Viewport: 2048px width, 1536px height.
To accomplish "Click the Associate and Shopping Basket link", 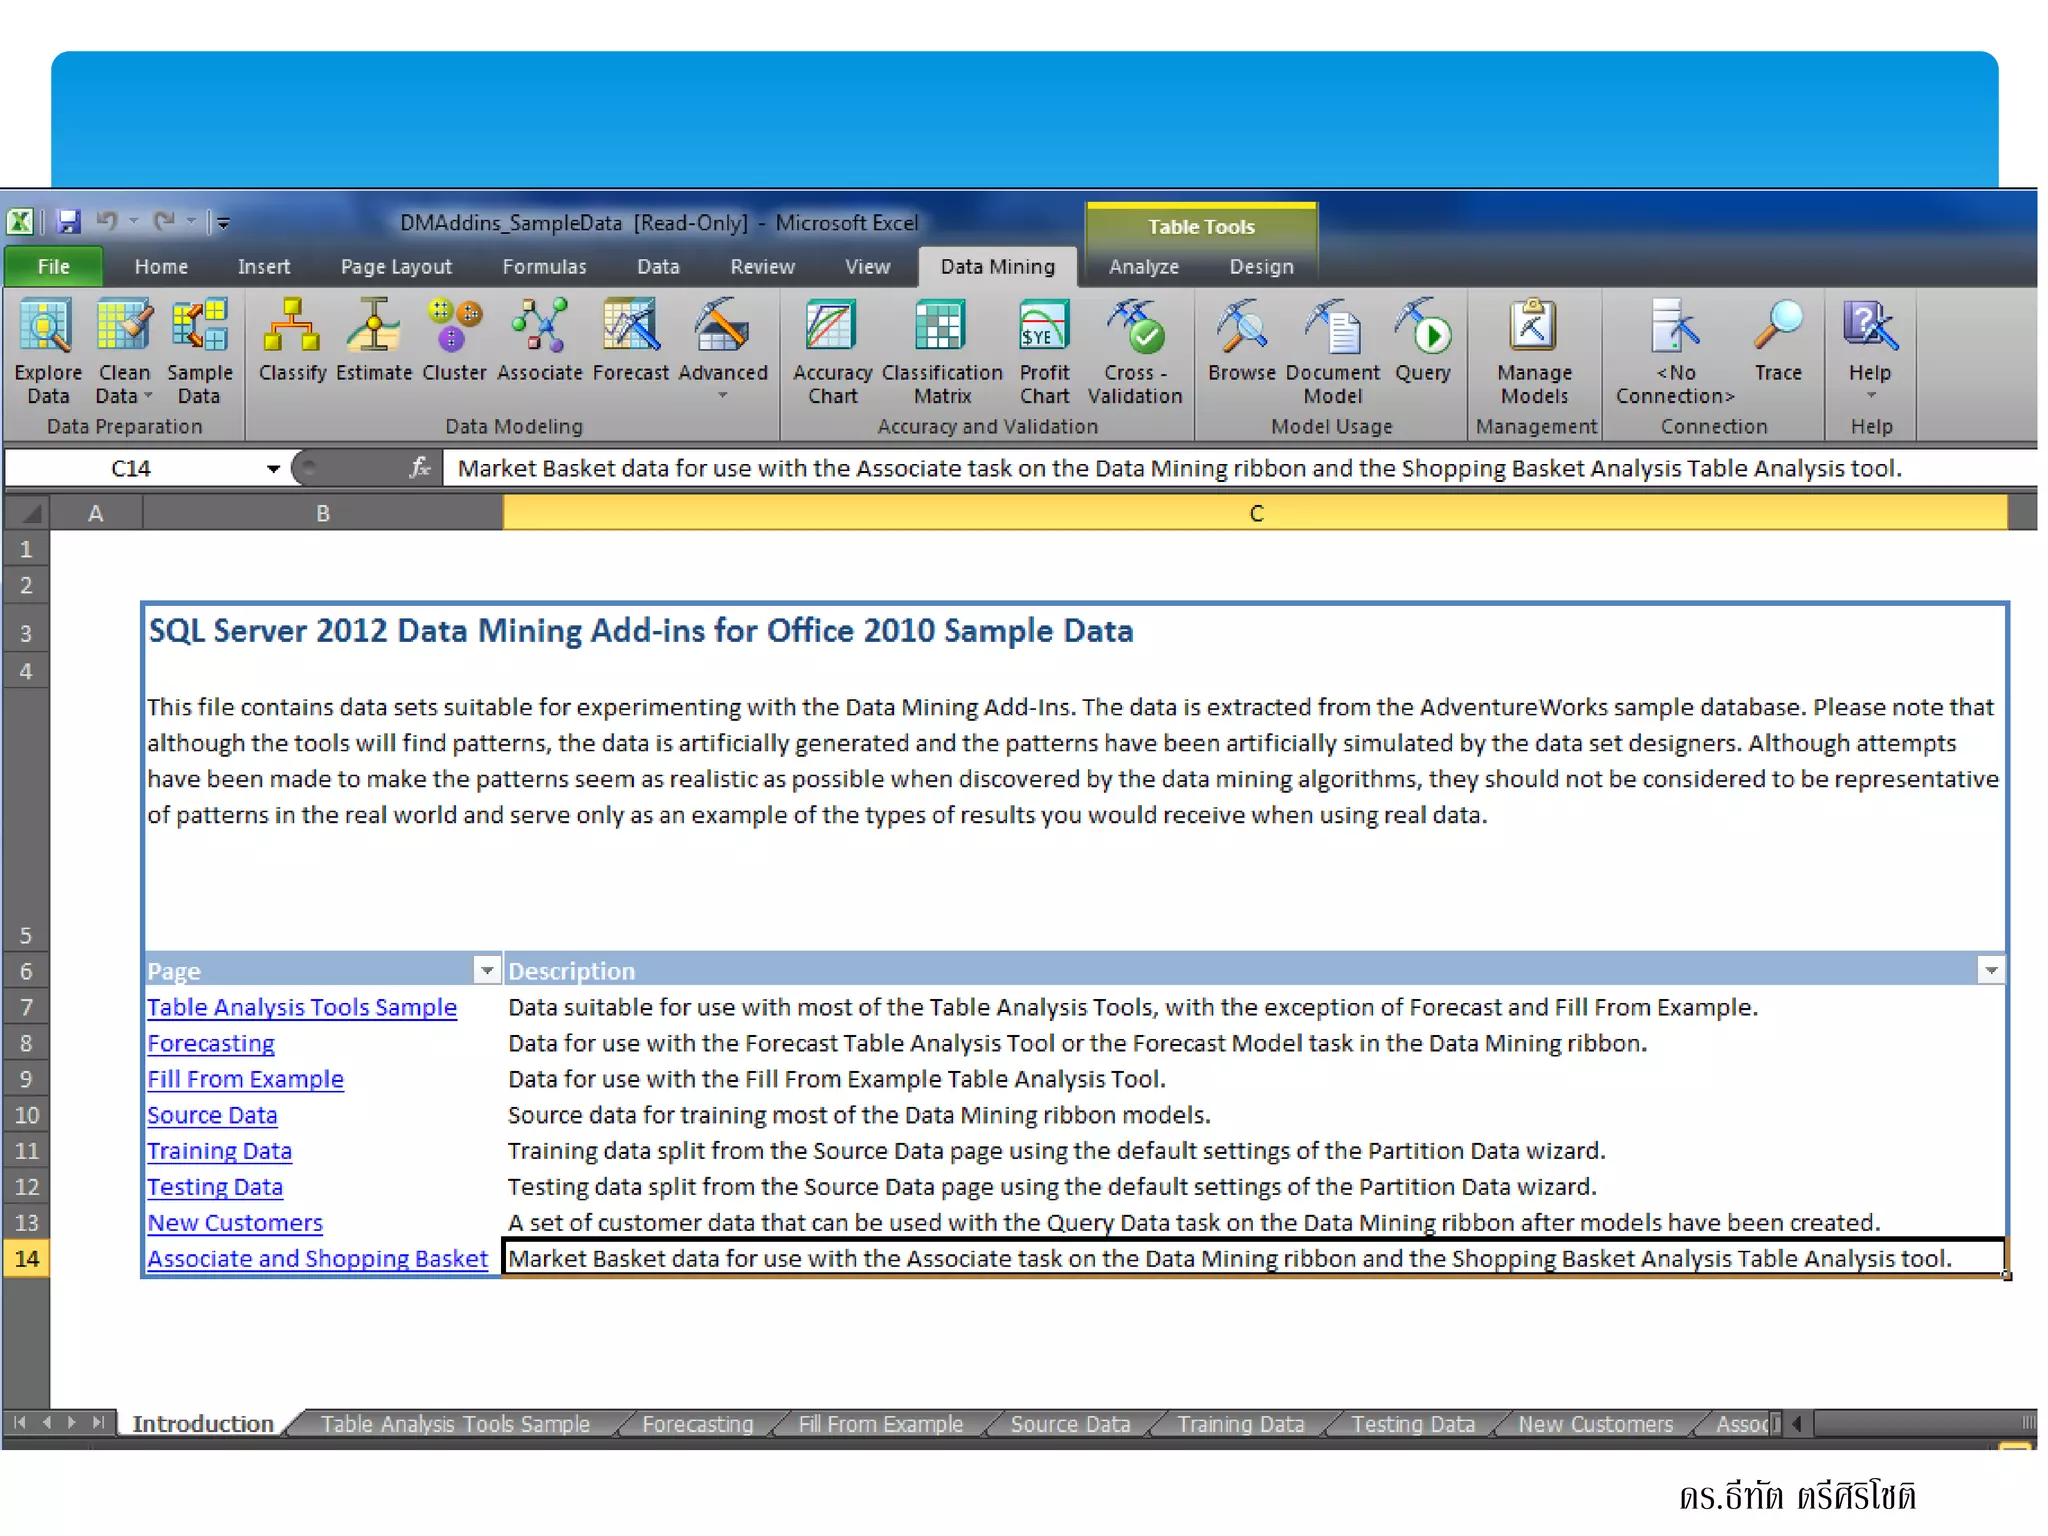I will 317,1259.
